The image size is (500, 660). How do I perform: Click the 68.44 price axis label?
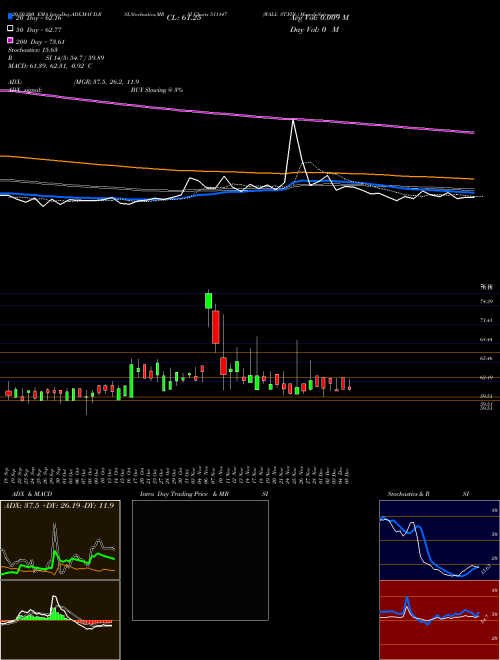coord(487,339)
